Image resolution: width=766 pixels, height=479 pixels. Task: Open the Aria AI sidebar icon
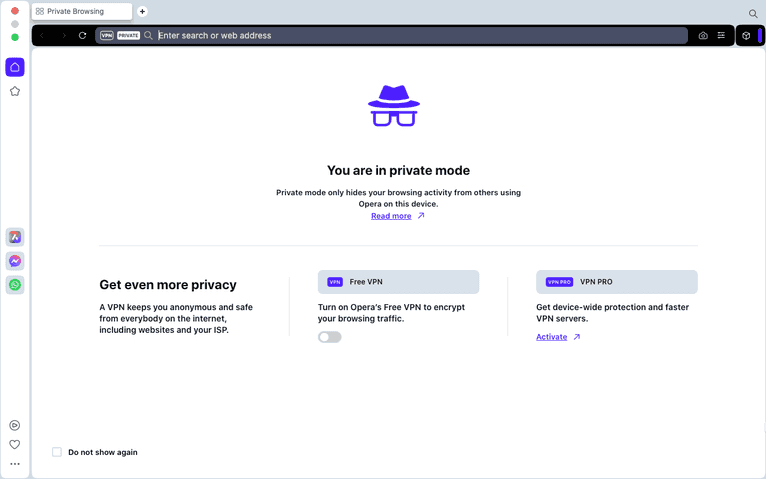15,237
